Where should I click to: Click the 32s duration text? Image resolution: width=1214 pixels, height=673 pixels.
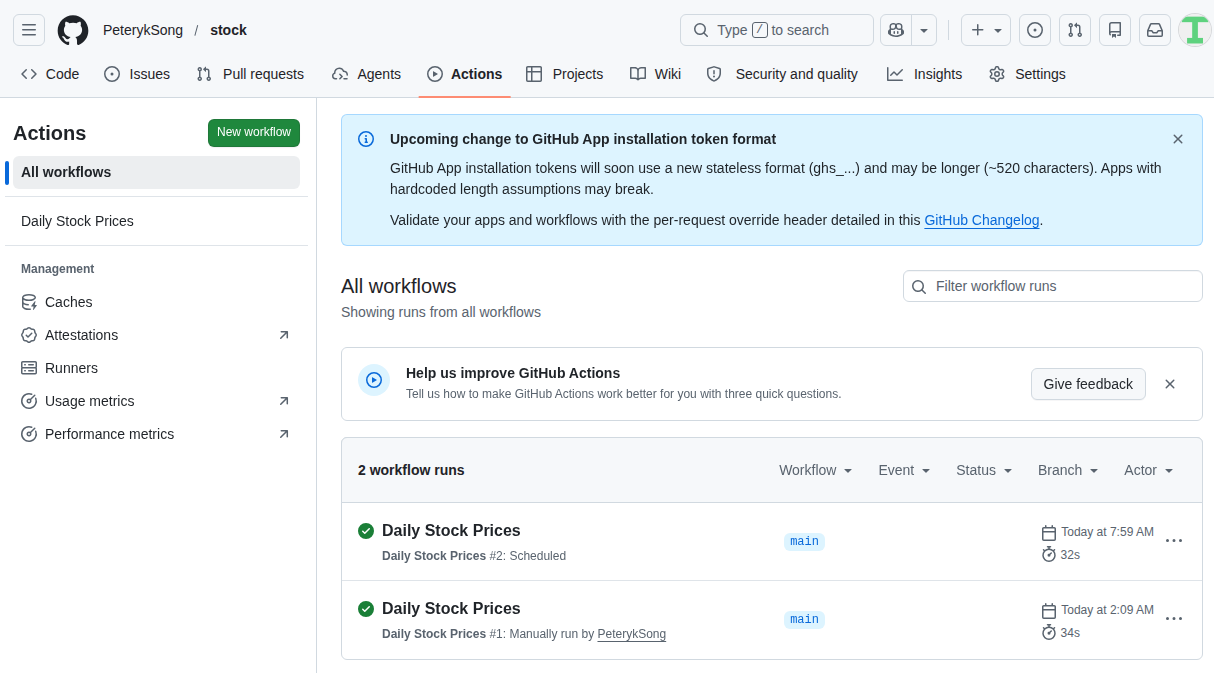click(x=1070, y=555)
